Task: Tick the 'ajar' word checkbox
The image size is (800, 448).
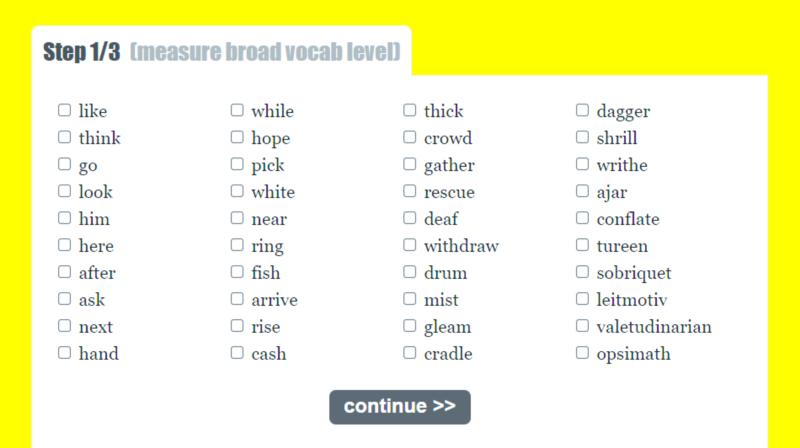Action: [x=582, y=191]
